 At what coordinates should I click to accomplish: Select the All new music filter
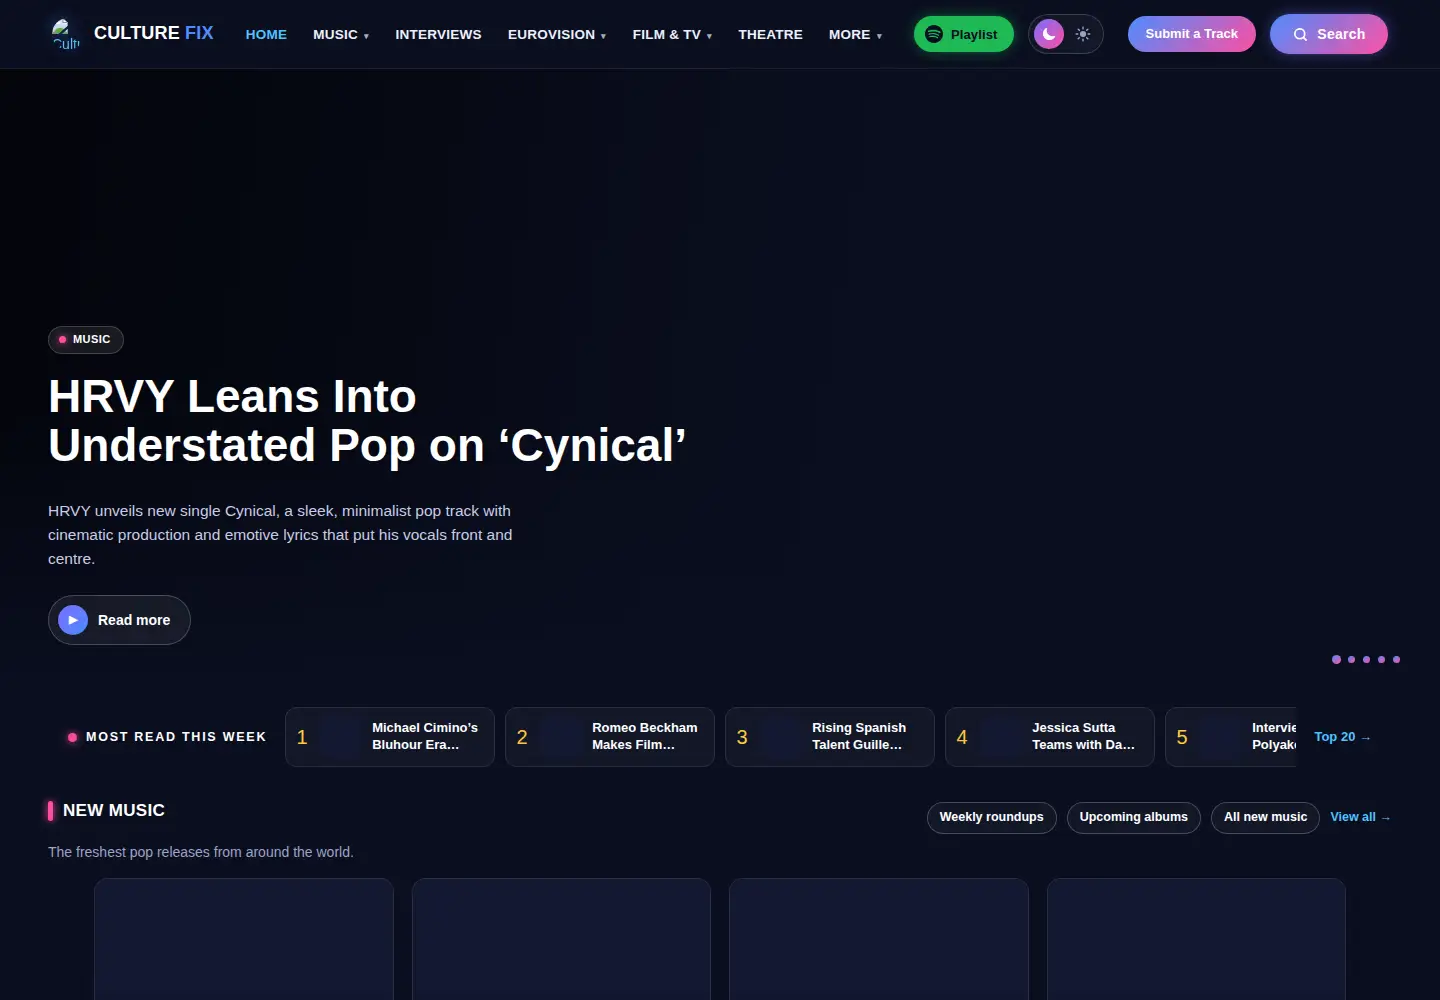(1265, 817)
